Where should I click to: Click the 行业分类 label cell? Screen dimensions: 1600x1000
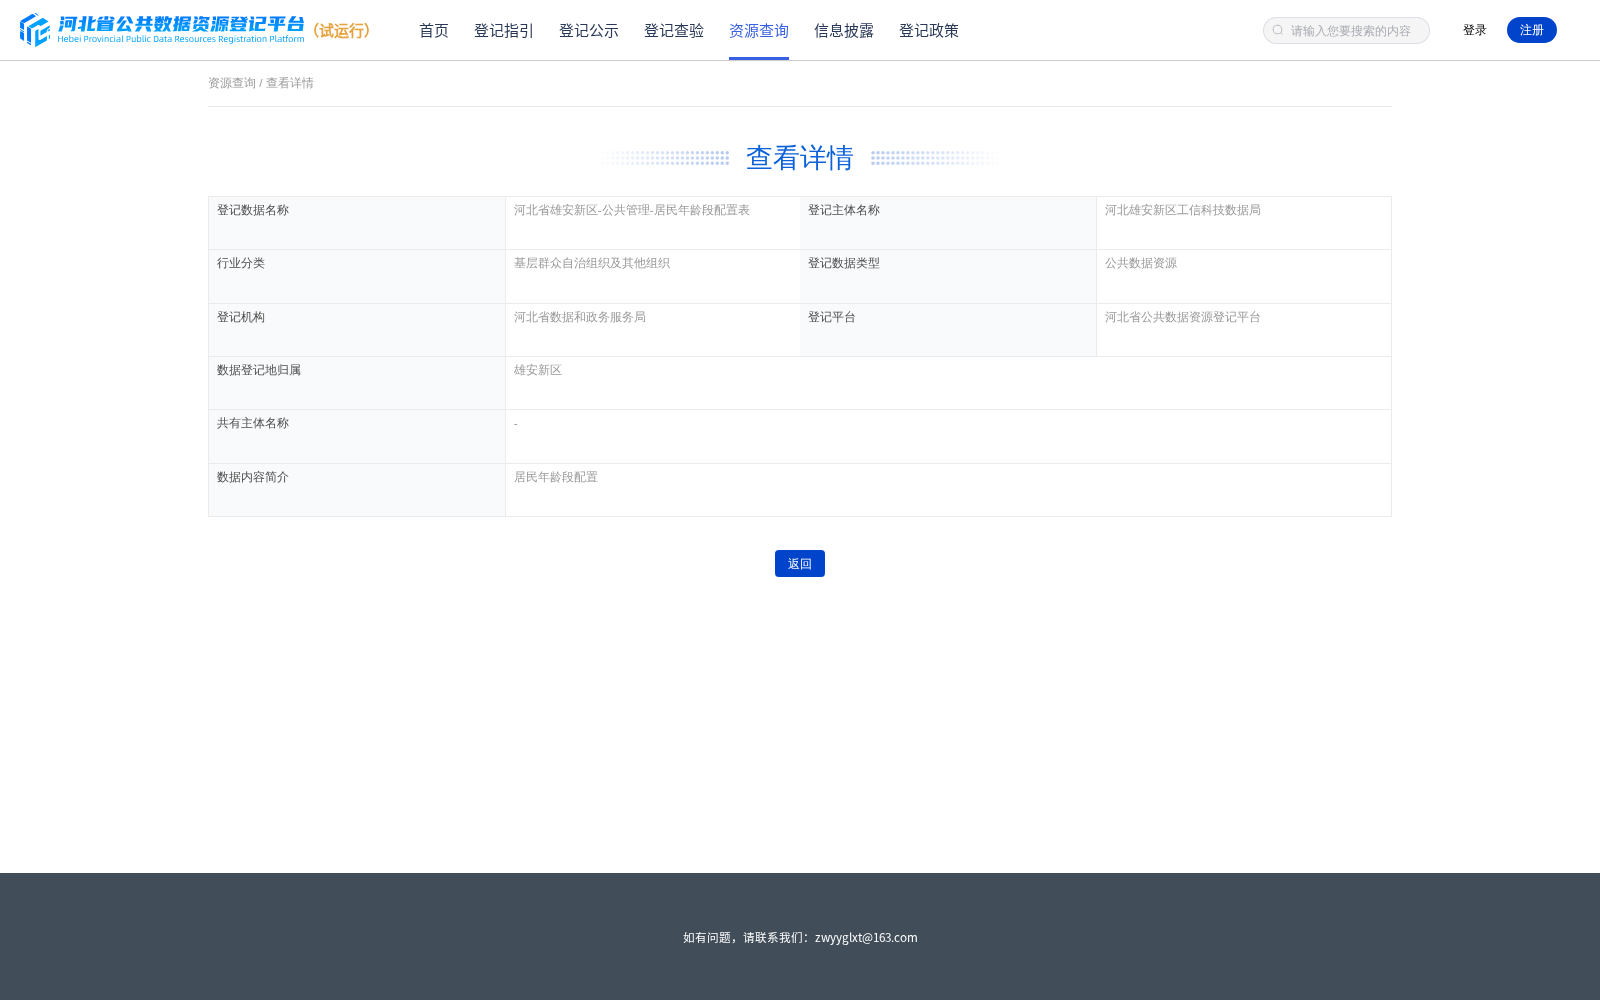(357, 277)
